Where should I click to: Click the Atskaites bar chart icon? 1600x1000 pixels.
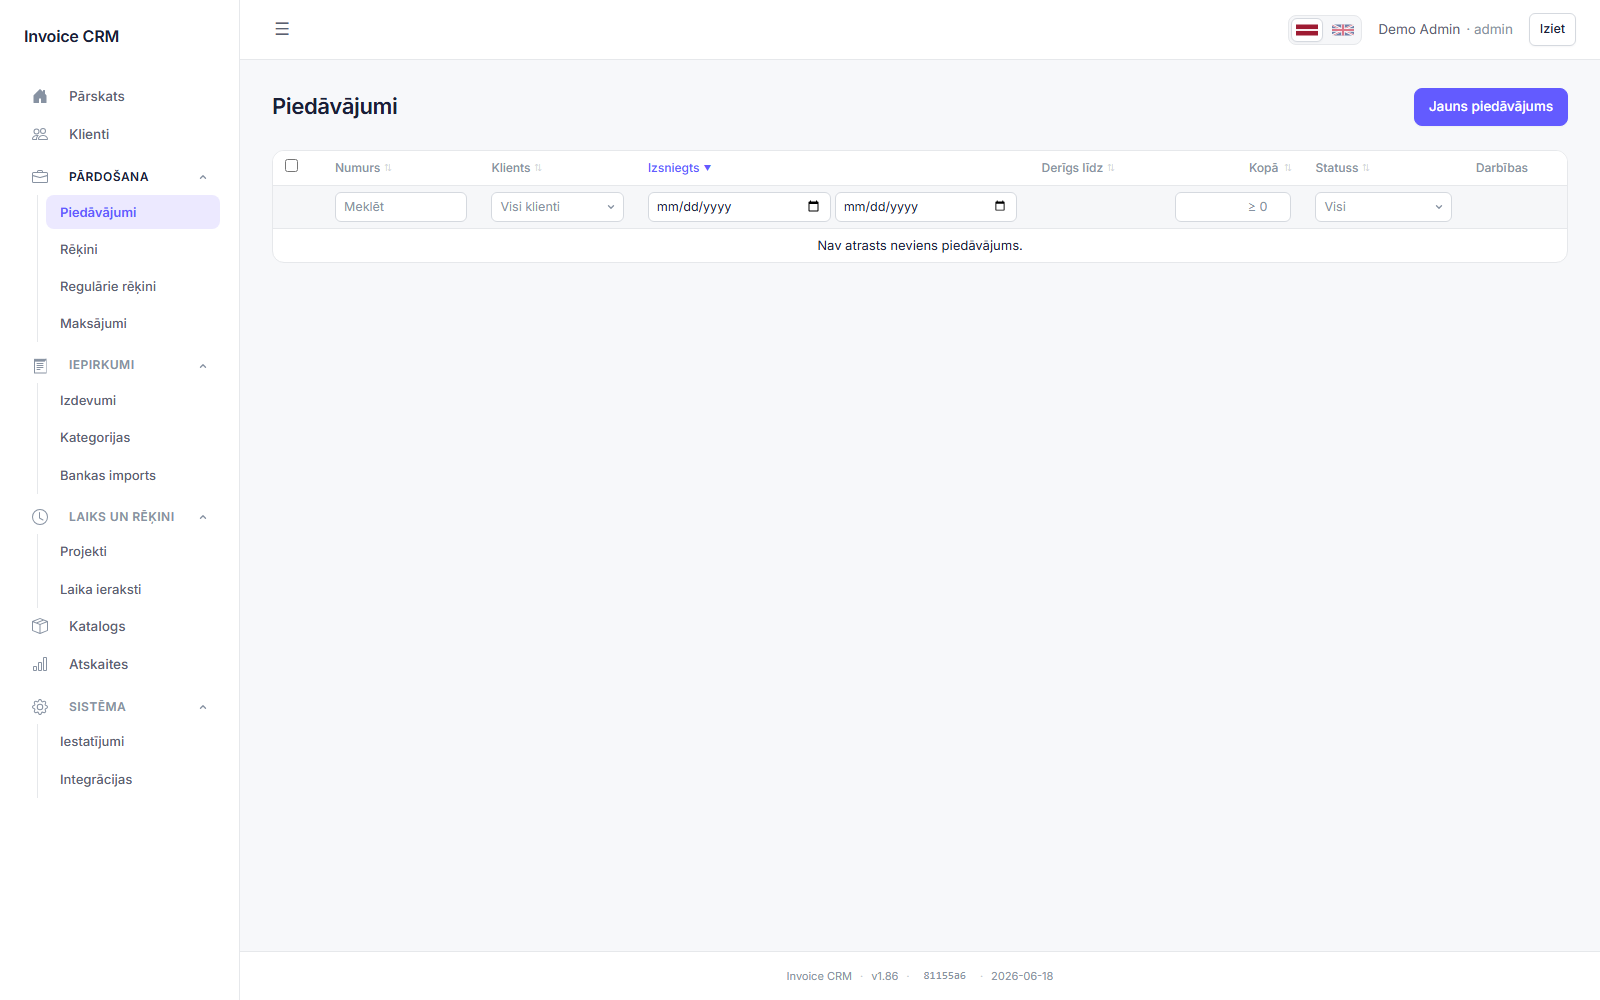(x=40, y=664)
